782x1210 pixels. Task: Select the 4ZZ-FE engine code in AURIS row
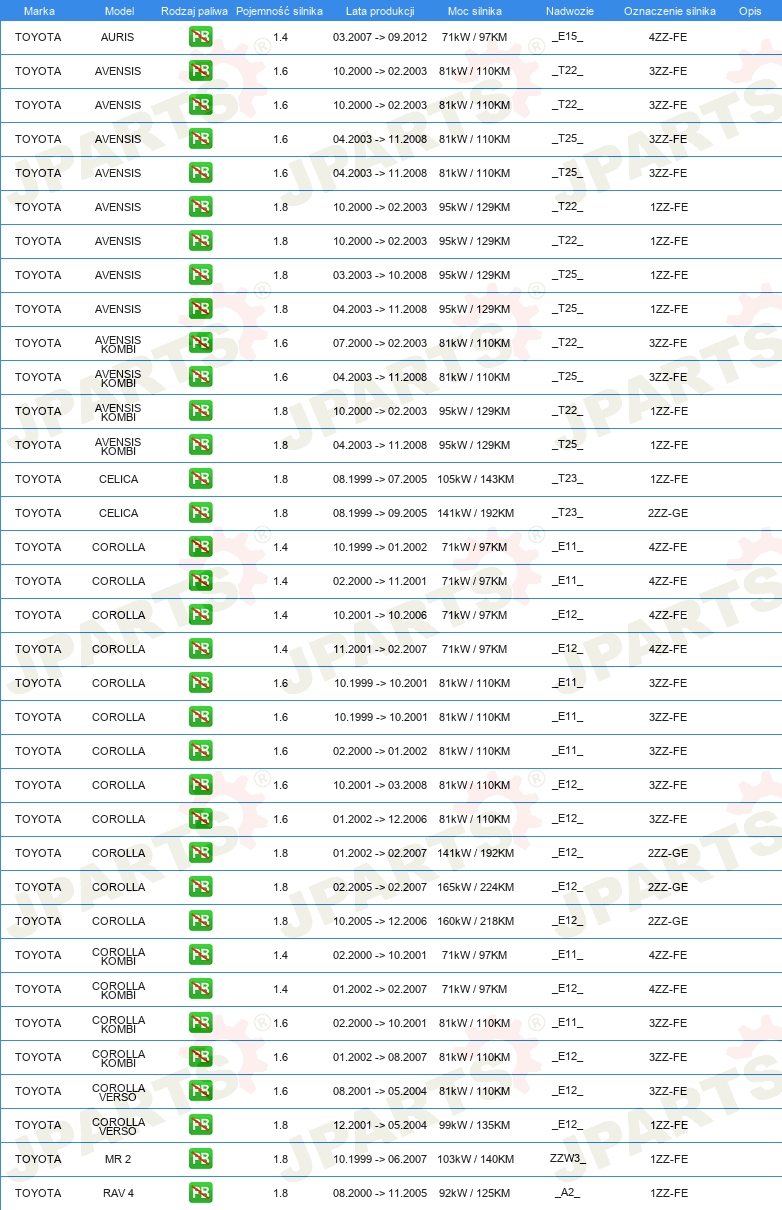[x=668, y=37]
